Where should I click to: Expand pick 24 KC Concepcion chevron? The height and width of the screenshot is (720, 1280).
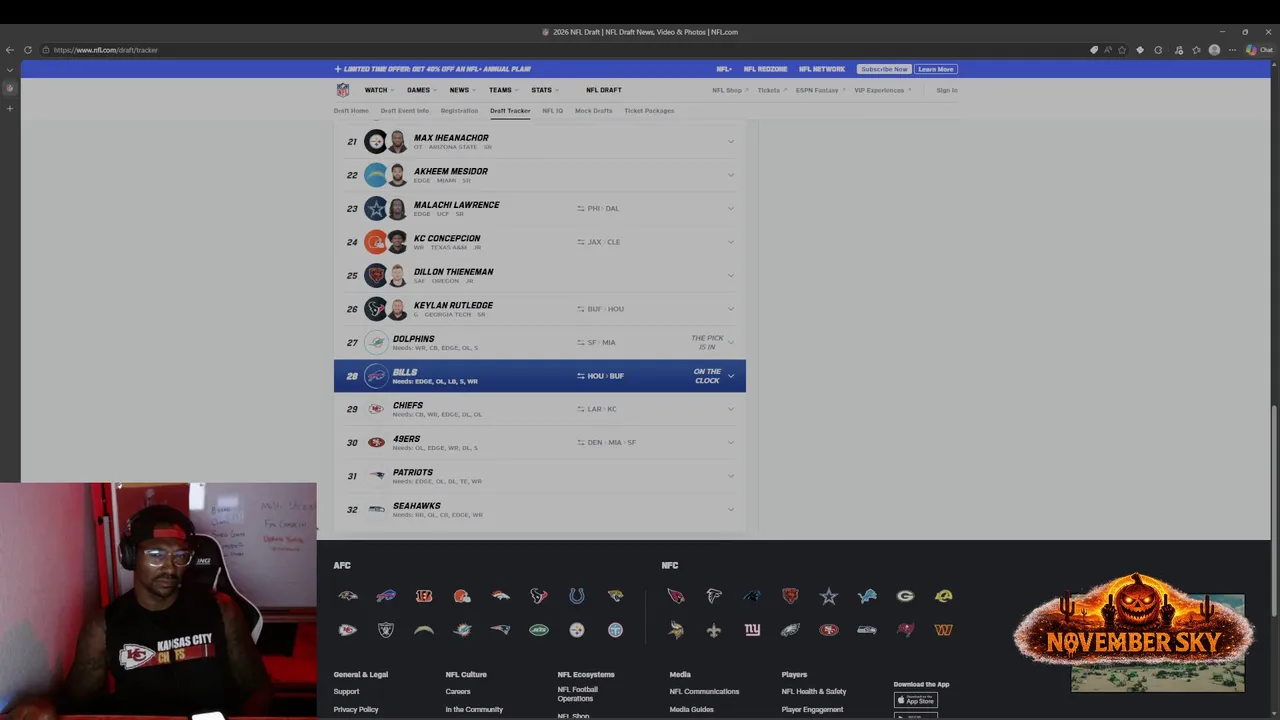(731, 242)
